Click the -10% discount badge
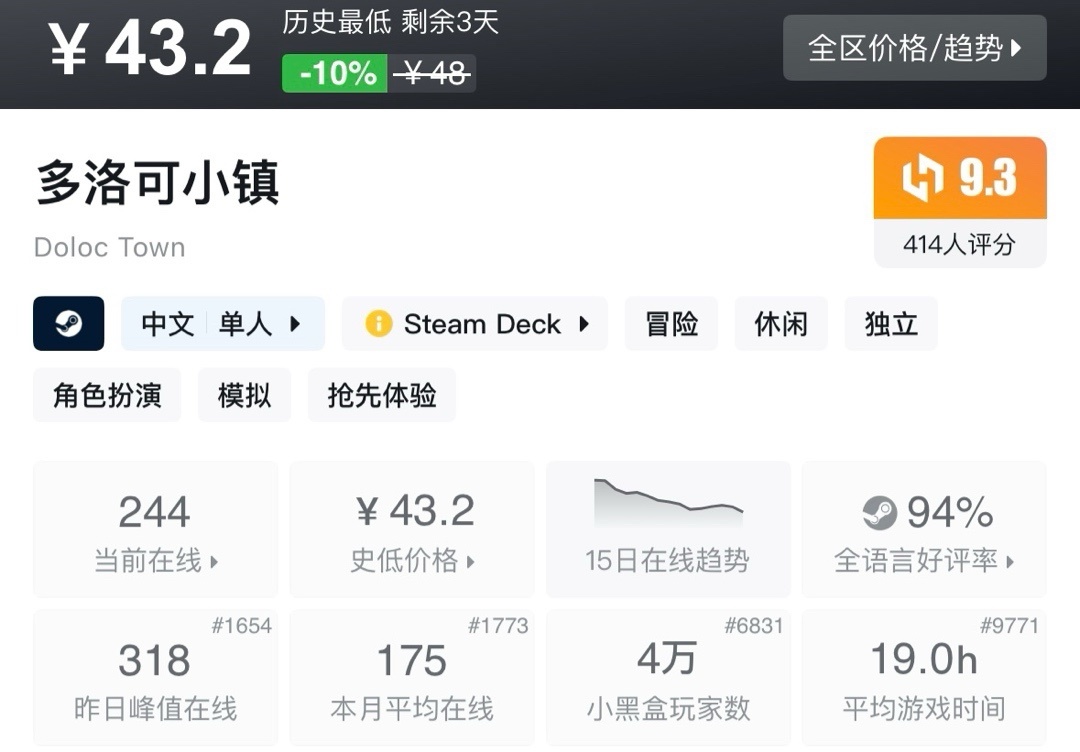The height and width of the screenshot is (752, 1080). tap(335, 73)
